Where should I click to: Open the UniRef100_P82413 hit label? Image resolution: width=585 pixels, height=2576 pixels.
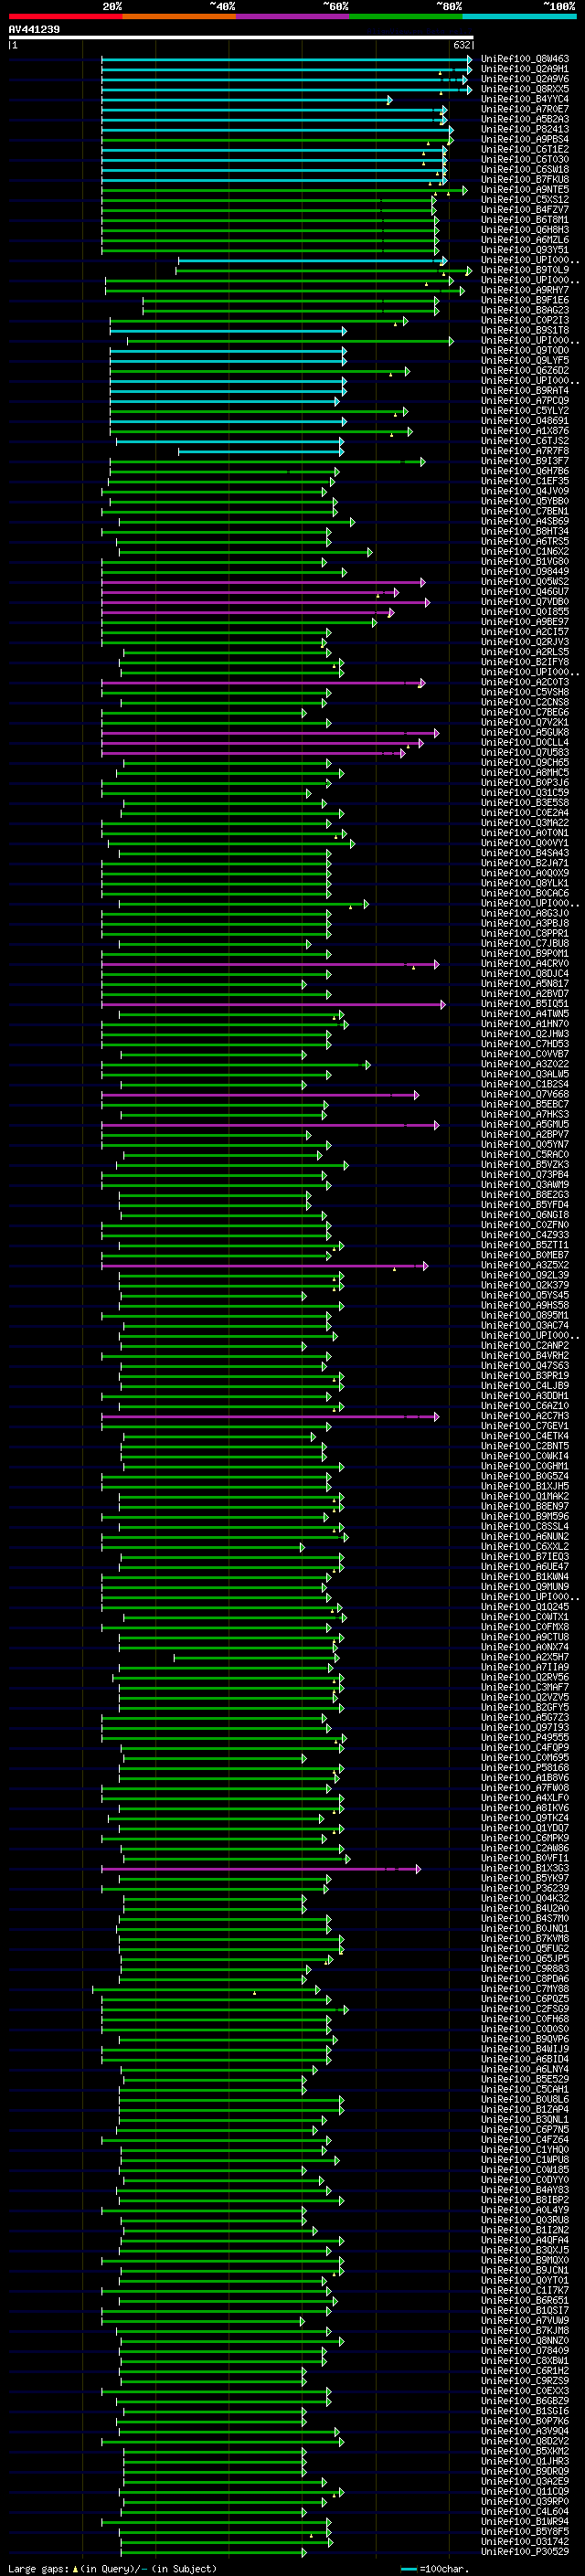click(x=525, y=129)
